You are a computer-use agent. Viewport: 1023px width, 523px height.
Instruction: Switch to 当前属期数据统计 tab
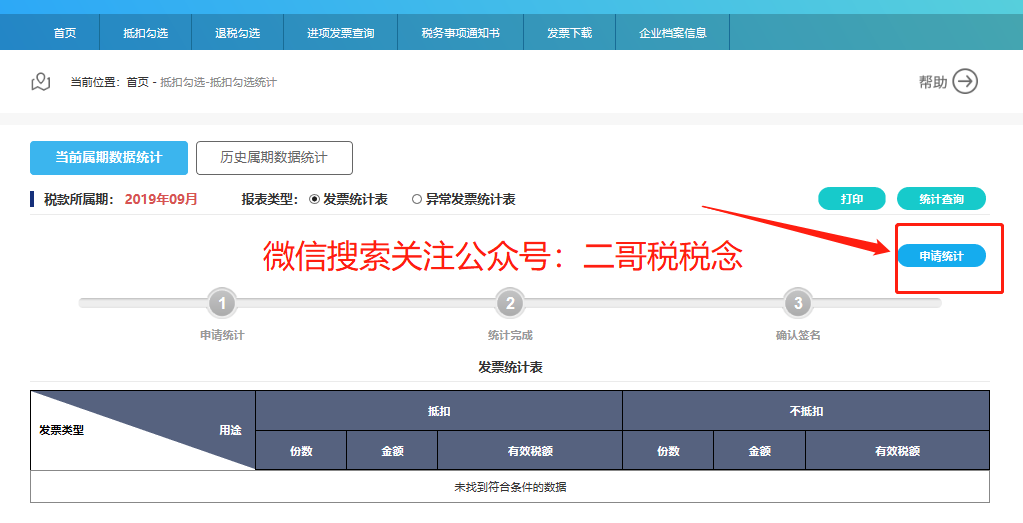109,158
